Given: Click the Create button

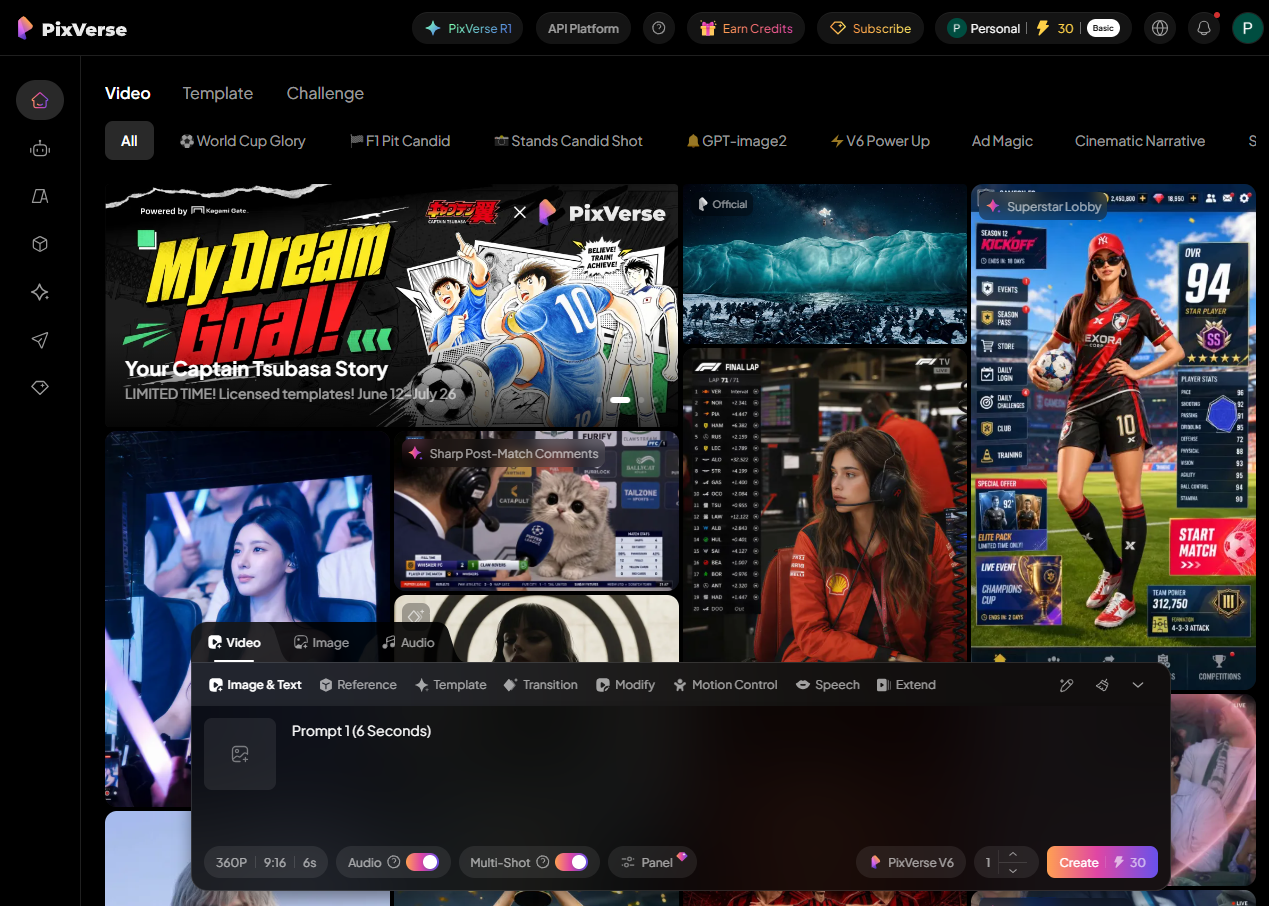Looking at the screenshot, I should (1102, 862).
